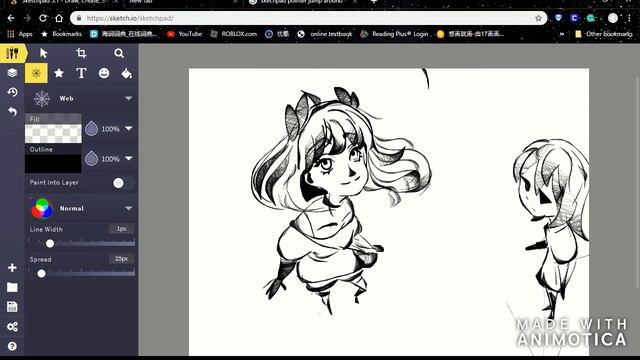Go forward in browser
640x360 pixels.
(x=27, y=18)
